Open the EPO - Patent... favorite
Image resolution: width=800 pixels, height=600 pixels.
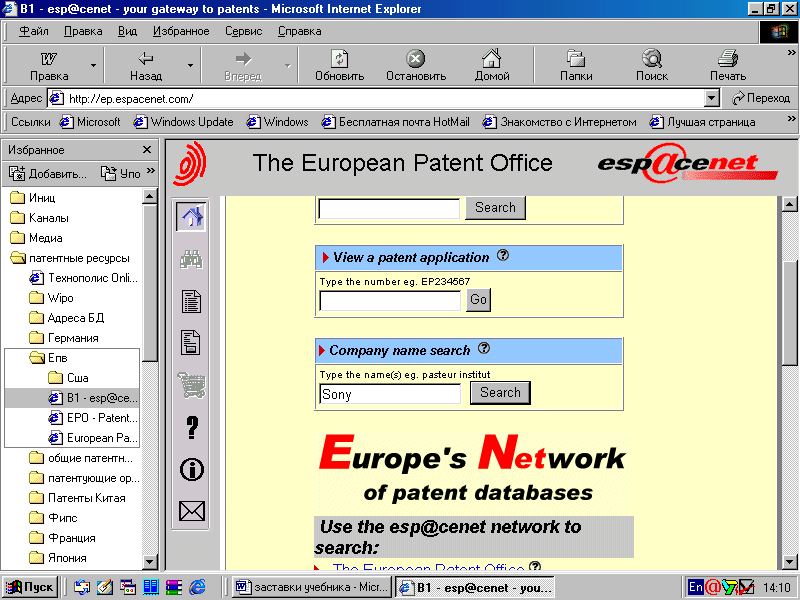[x=93, y=418]
